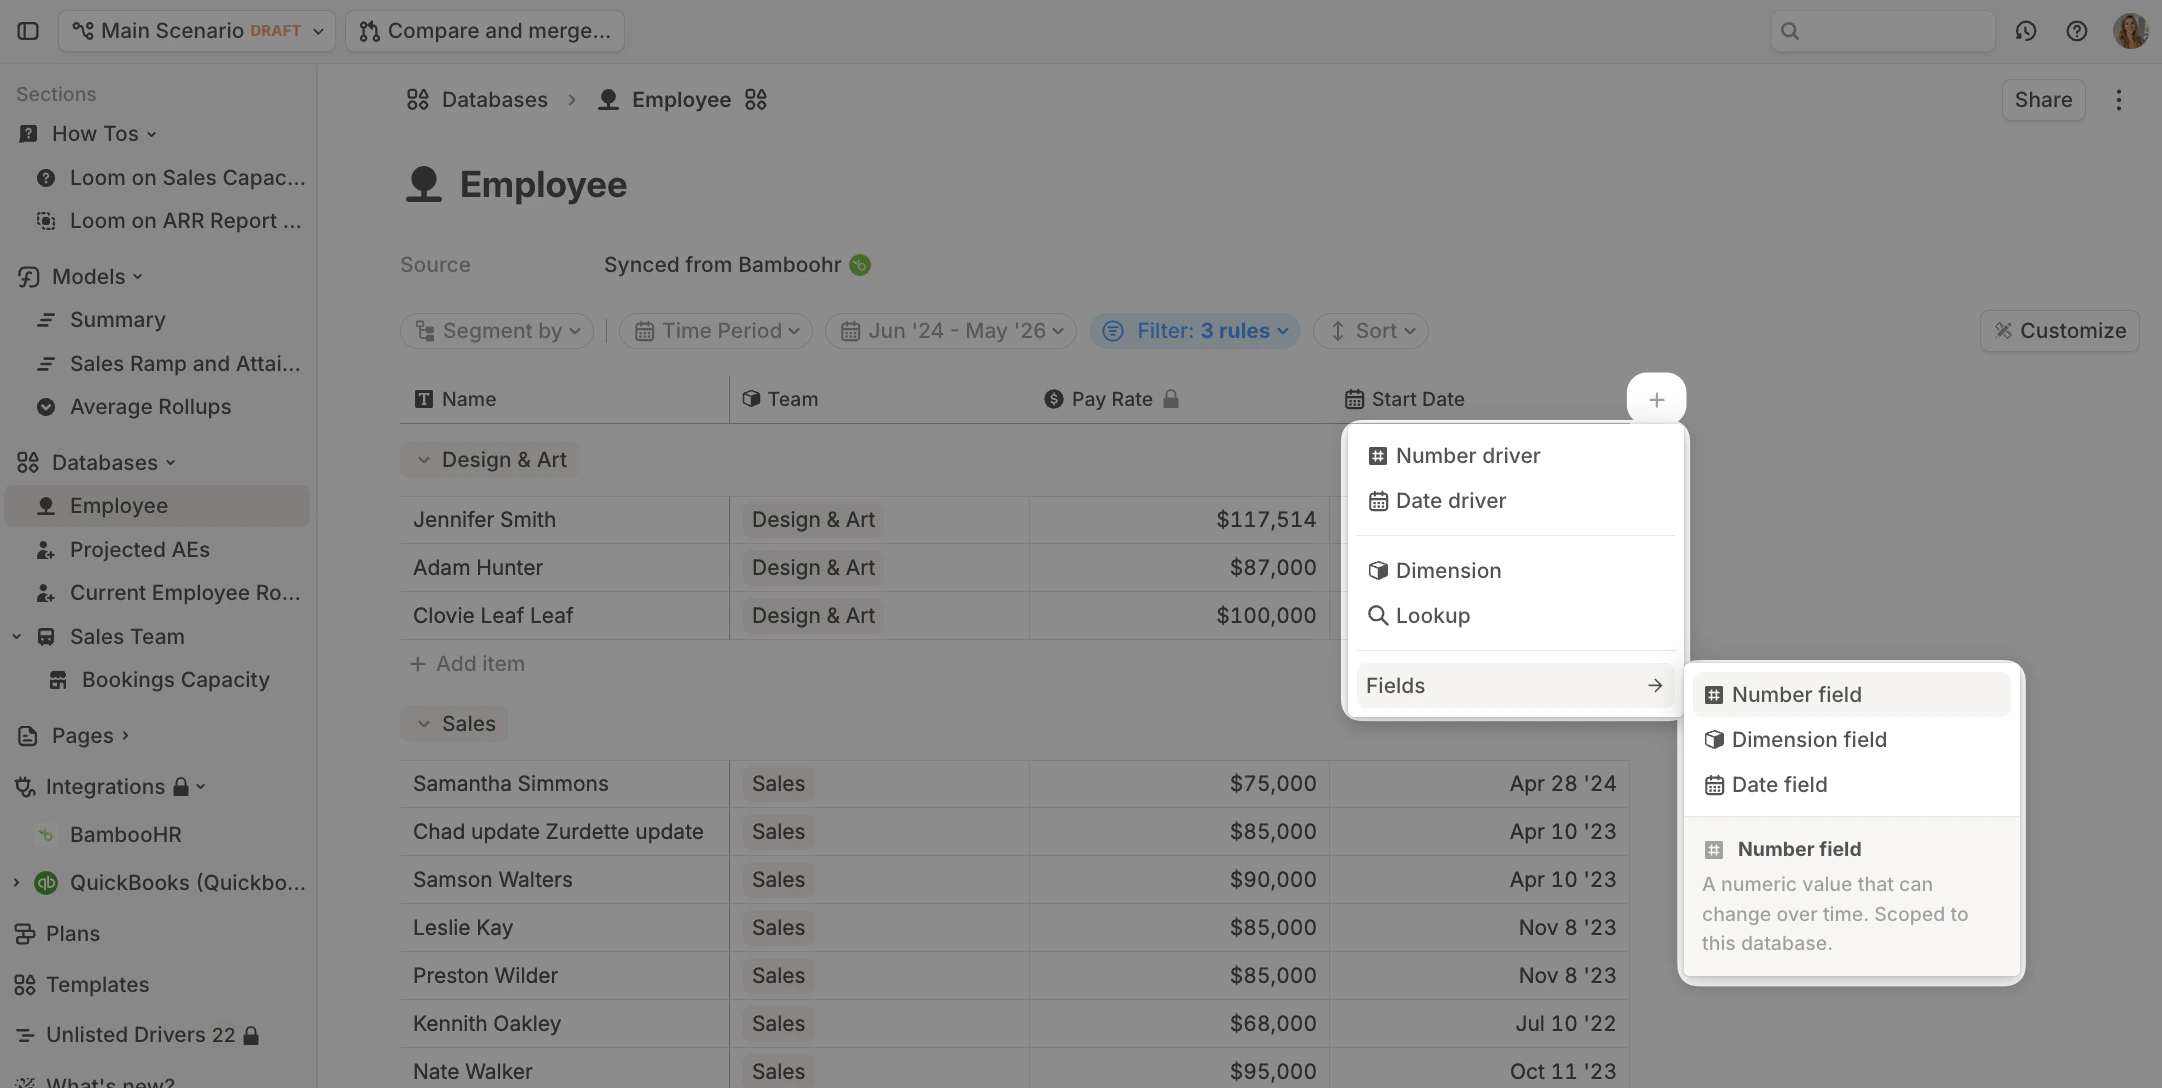Click the Employee database icon in sidebar
2162x1088 pixels.
45,505
